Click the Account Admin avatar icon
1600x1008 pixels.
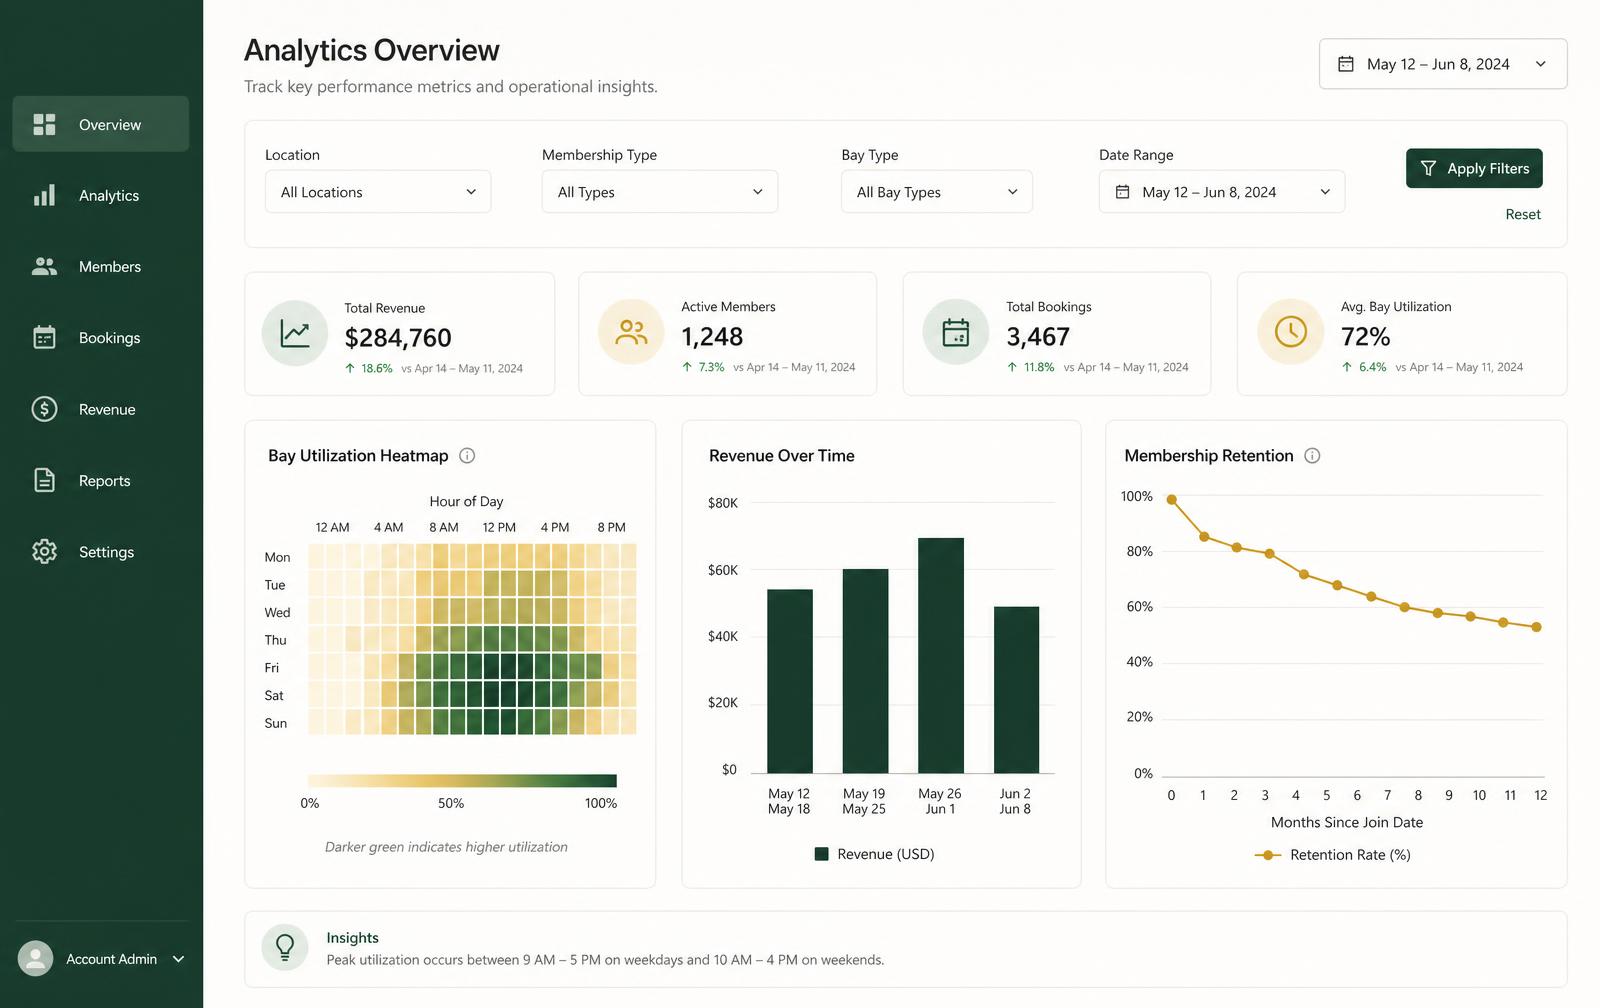(x=35, y=958)
